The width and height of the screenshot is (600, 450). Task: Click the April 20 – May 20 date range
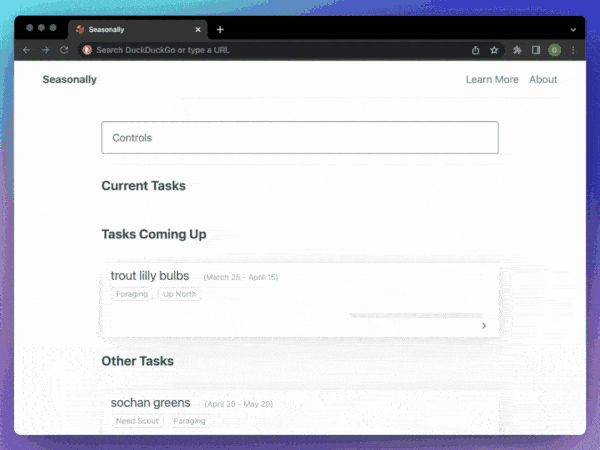click(x=239, y=404)
